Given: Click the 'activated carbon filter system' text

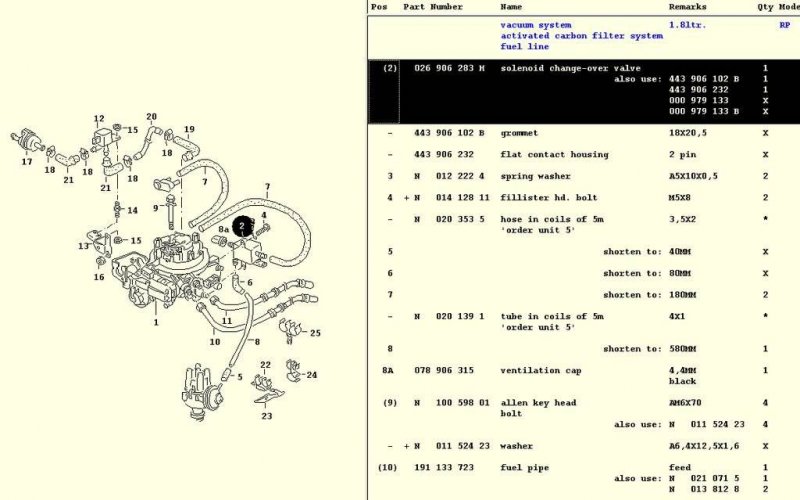Looking at the screenshot, I should 581,36.
